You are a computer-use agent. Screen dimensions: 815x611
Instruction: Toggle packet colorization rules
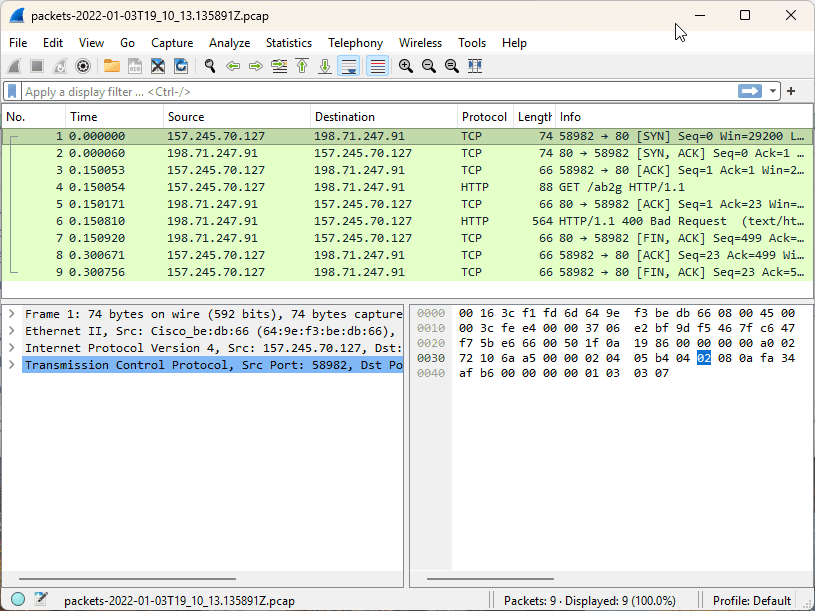[377, 66]
